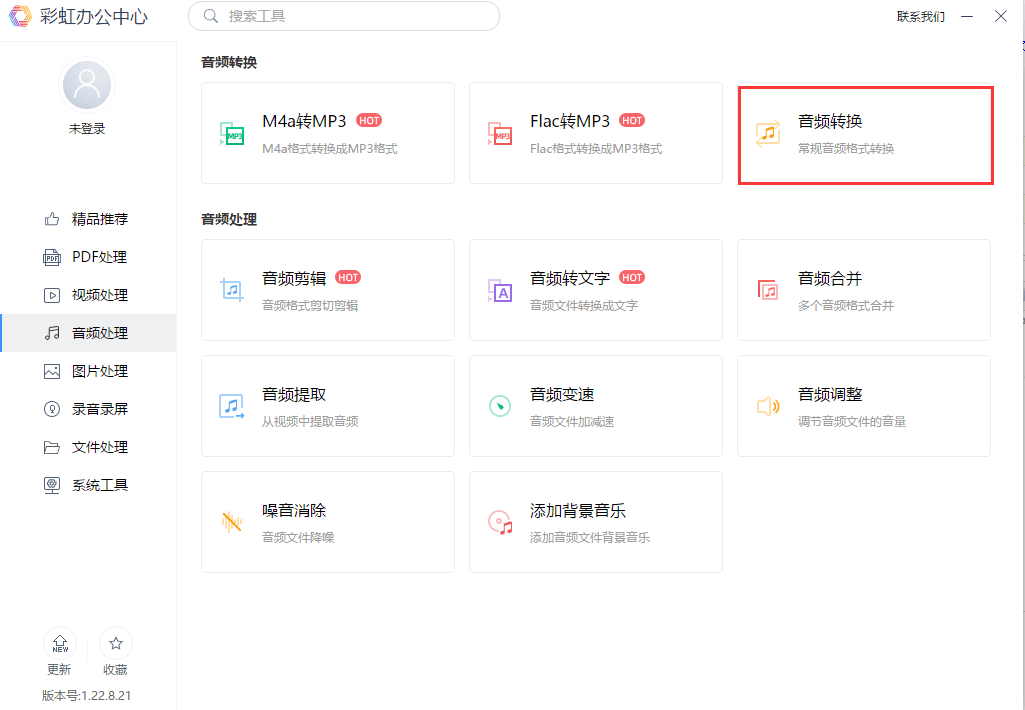Select the 音频转换 icon in the red-highlighted card
This screenshot has width=1025, height=710.
tap(768, 133)
